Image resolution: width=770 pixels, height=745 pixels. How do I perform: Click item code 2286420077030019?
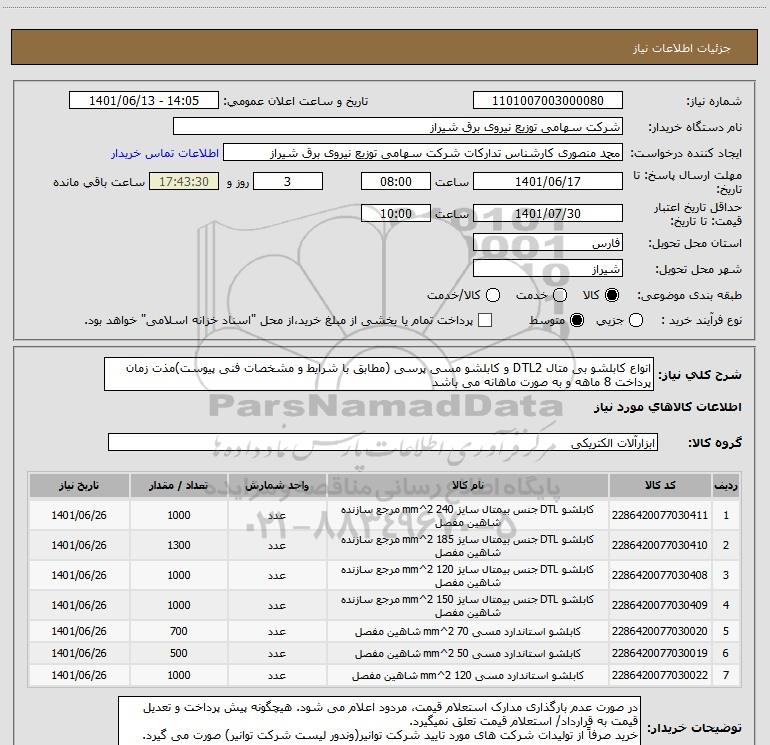660,653
